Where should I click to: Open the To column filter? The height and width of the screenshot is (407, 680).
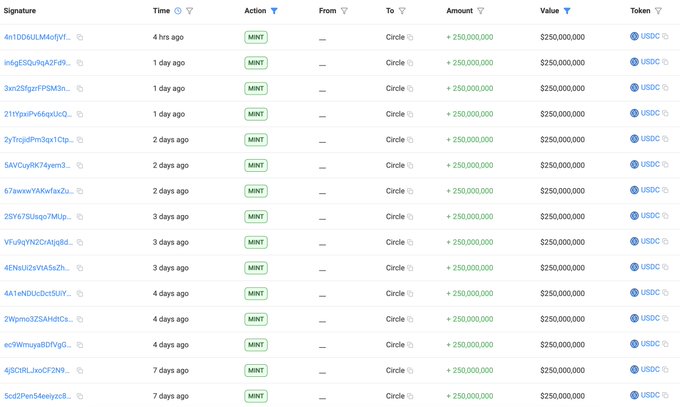(x=402, y=11)
